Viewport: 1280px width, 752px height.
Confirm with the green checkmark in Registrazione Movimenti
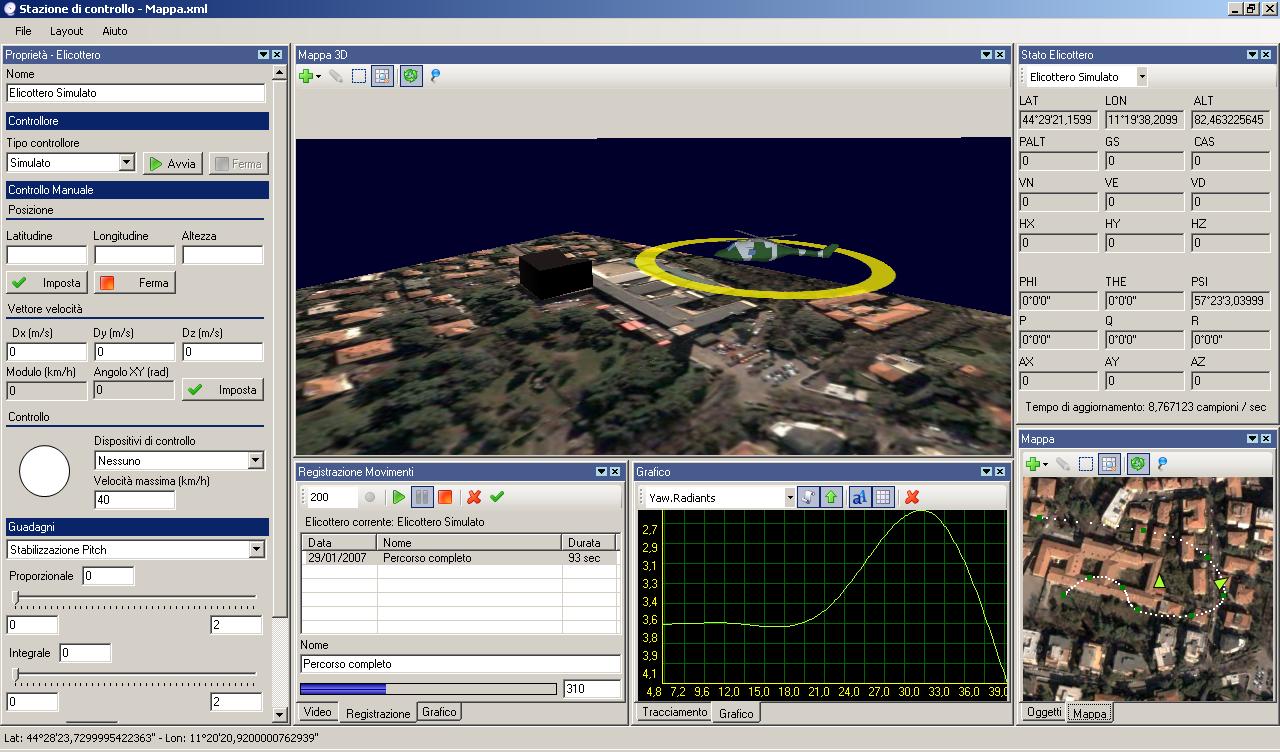click(497, 497)
